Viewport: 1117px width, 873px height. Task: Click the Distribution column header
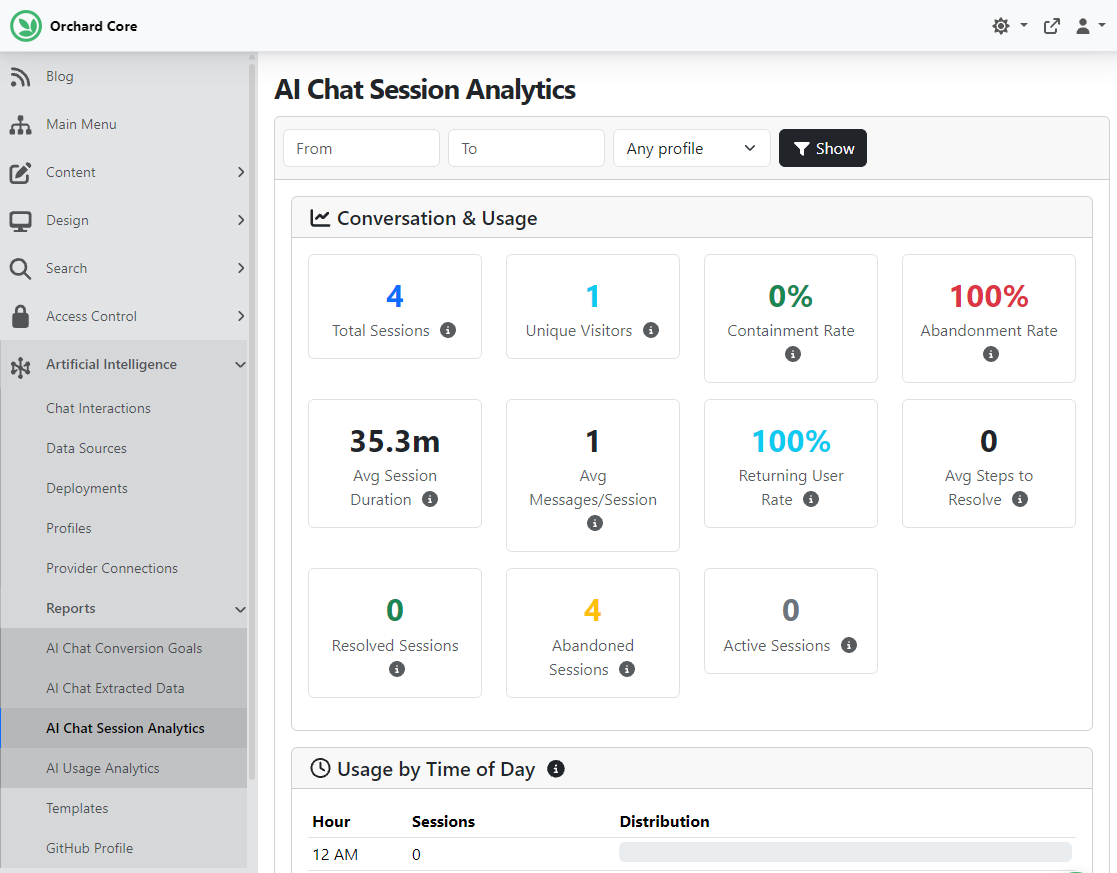coord(664,822)
